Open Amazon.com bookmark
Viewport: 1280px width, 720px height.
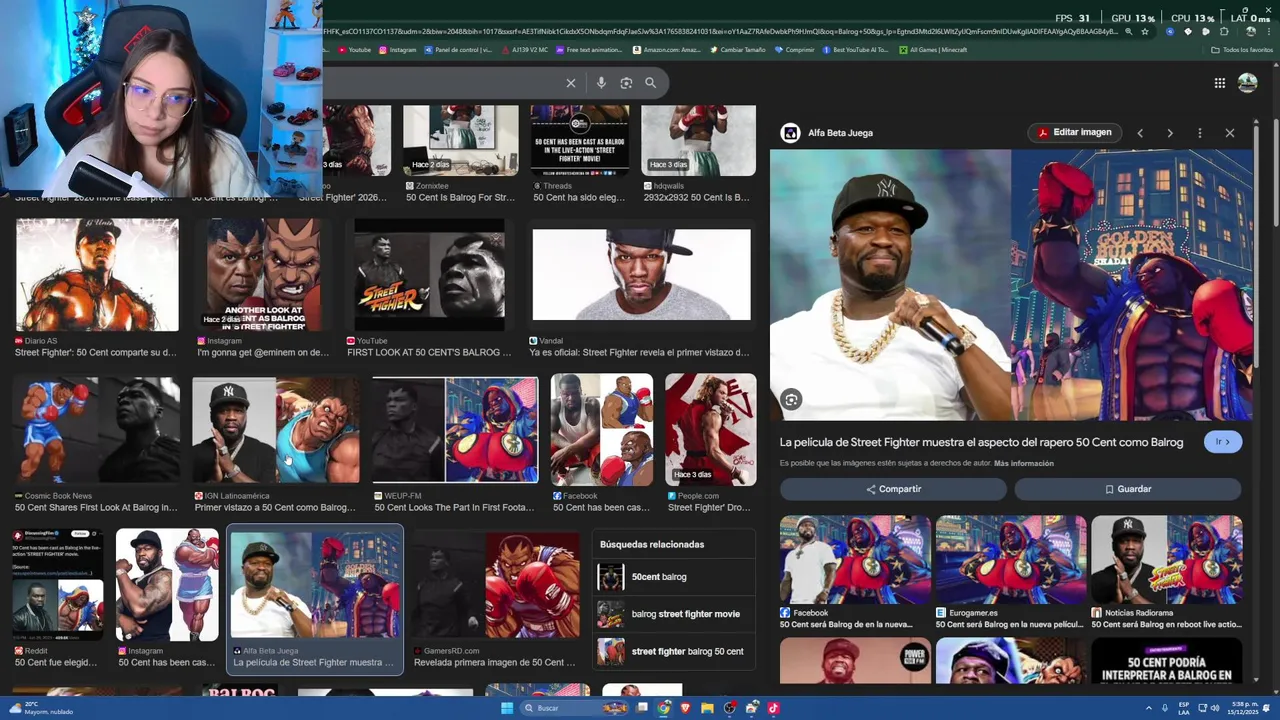[666, 50]
